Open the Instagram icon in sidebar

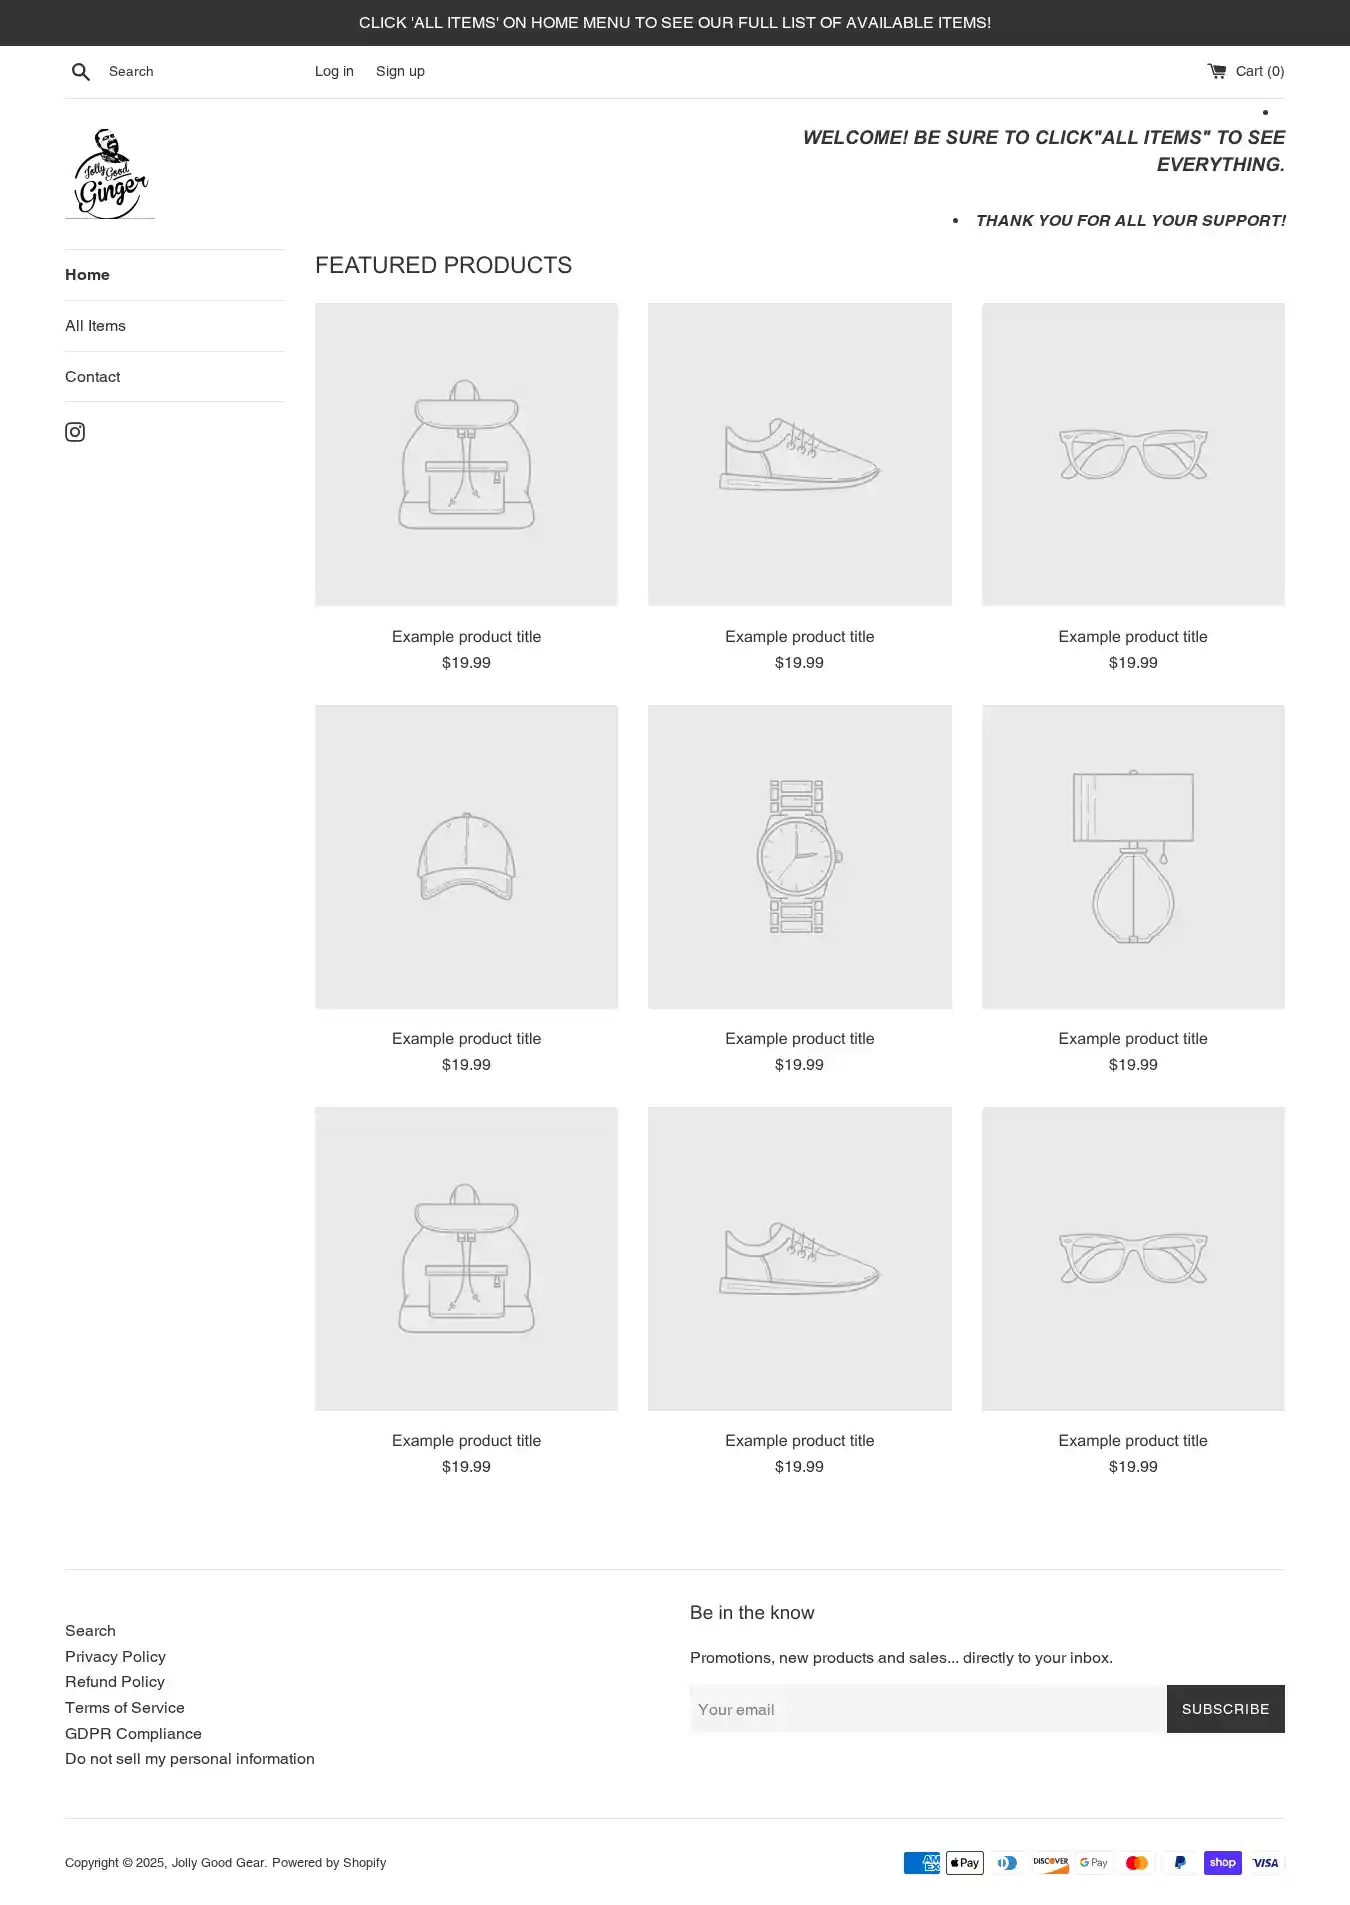coord(75,432)
